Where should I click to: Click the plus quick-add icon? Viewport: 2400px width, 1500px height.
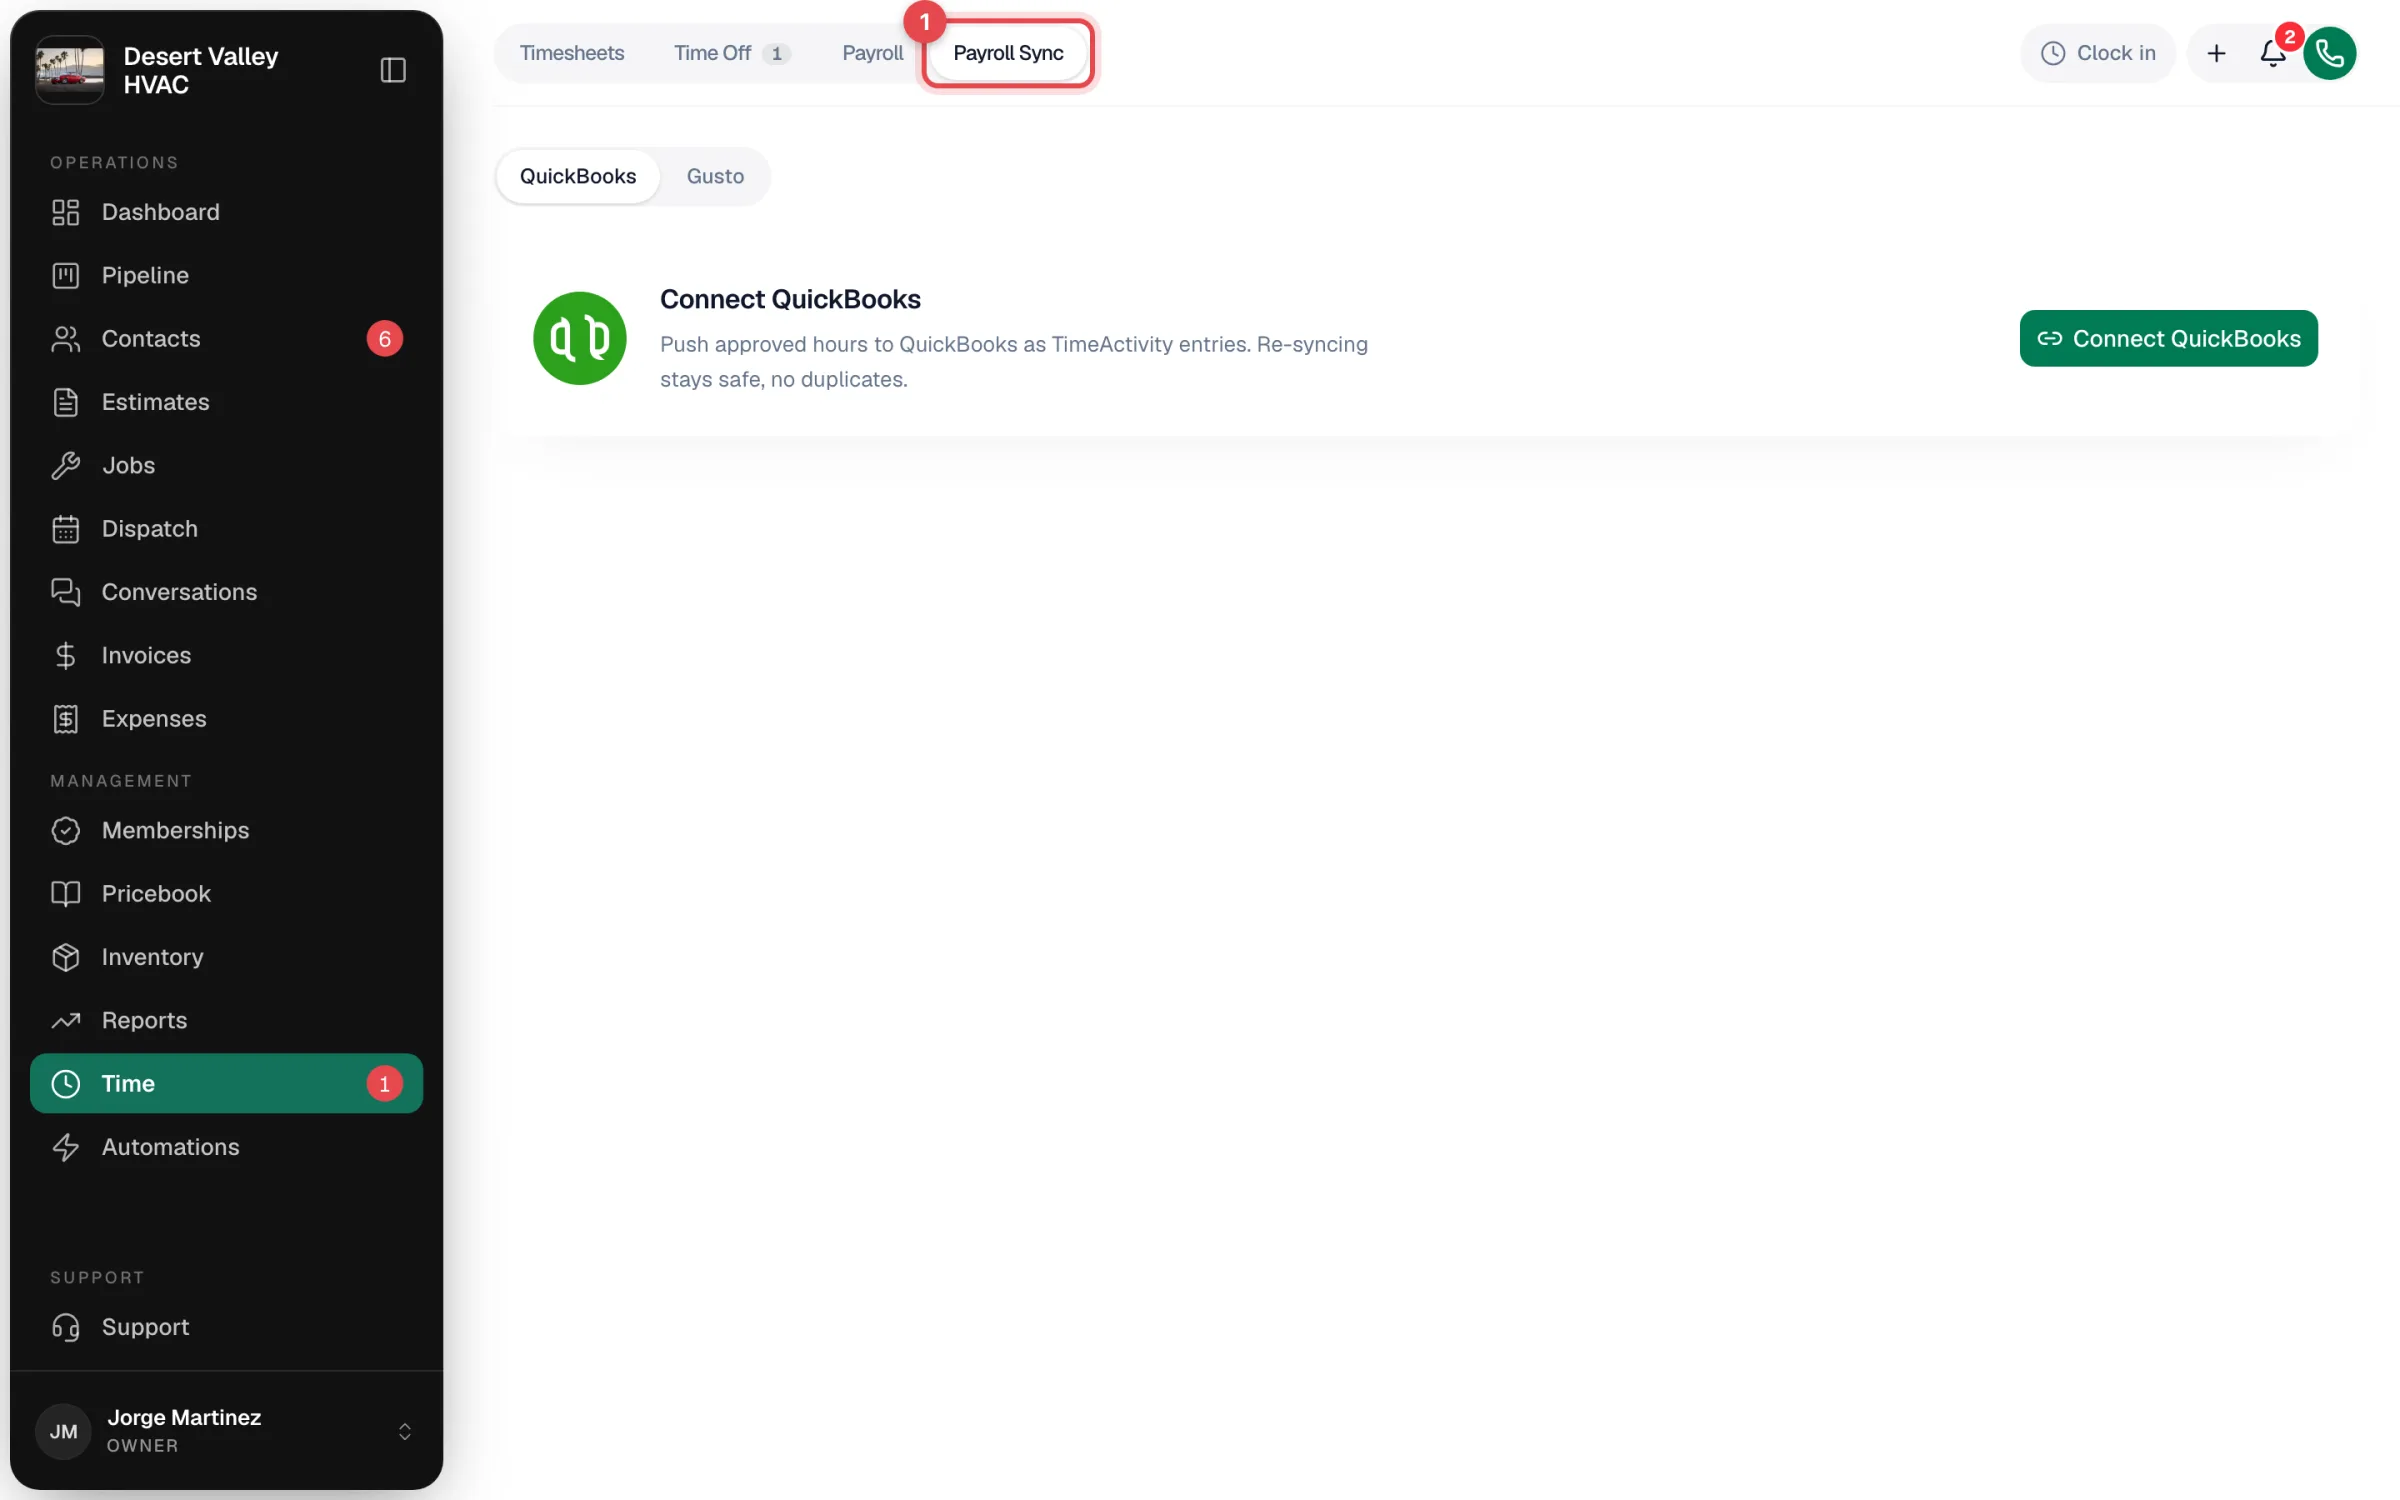[x=2216, y=53]
